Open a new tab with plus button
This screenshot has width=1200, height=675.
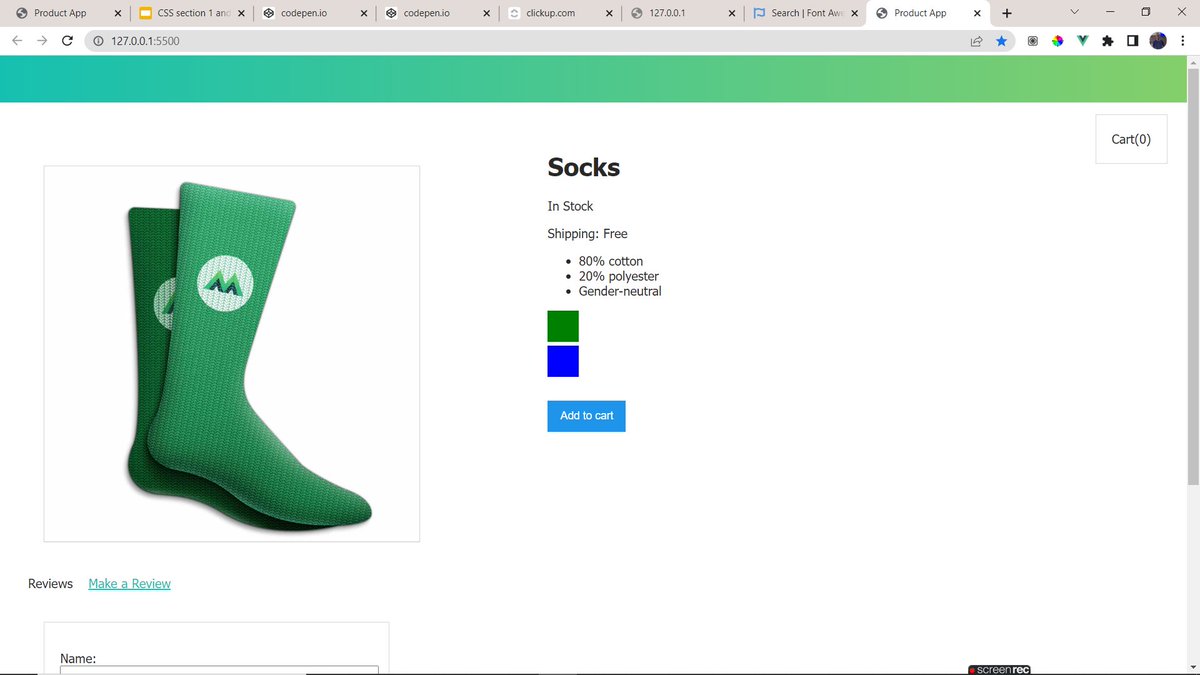tap(1006, 13)
